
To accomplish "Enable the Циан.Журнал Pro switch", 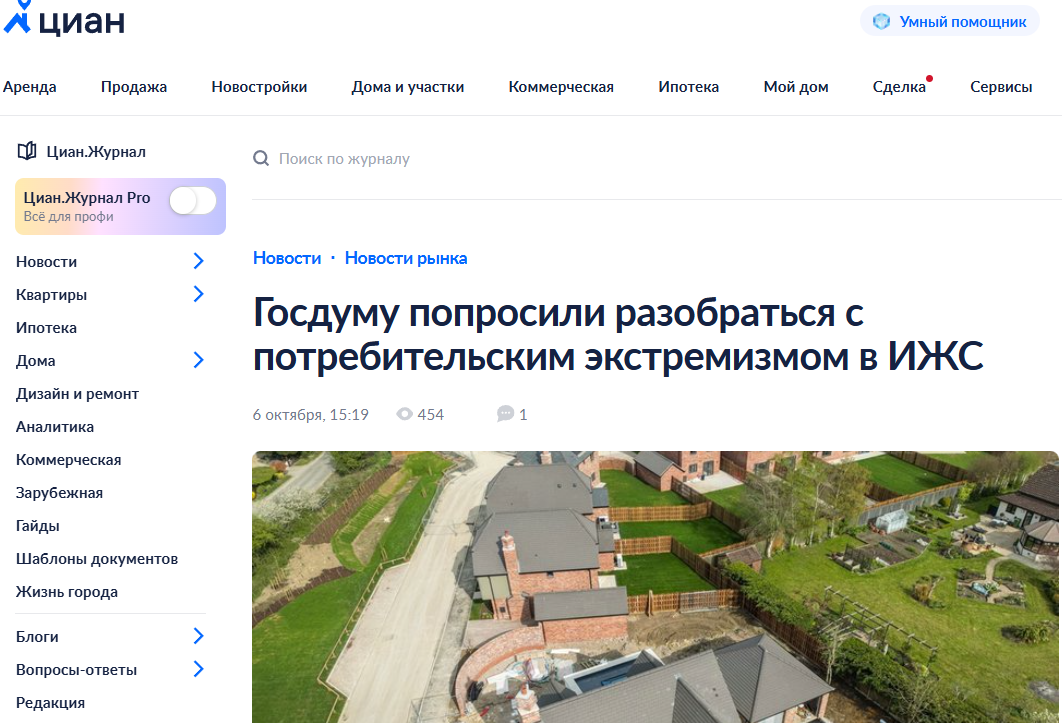I will [191, 200].
